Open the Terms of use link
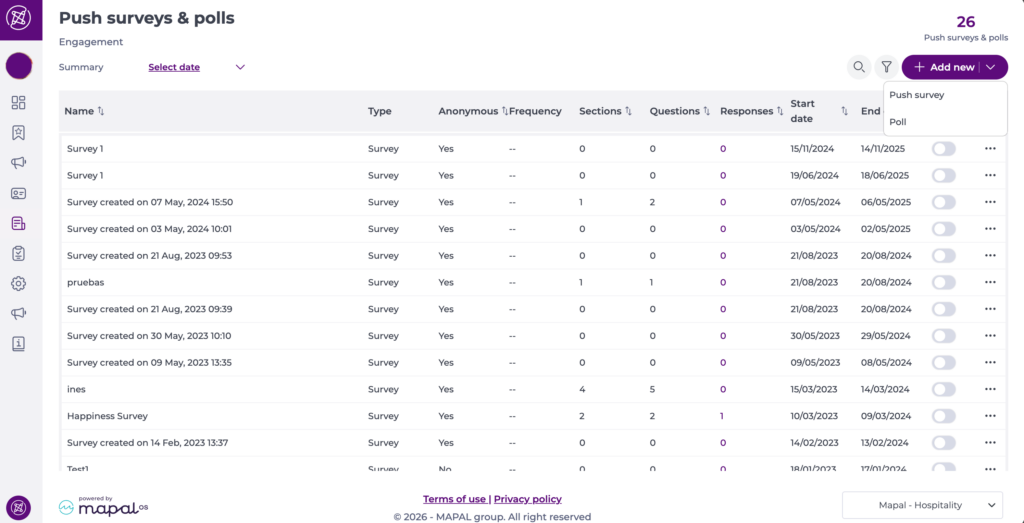Image resolution: width=1024 pixels, height=523 pixels. tap(454, 499)
